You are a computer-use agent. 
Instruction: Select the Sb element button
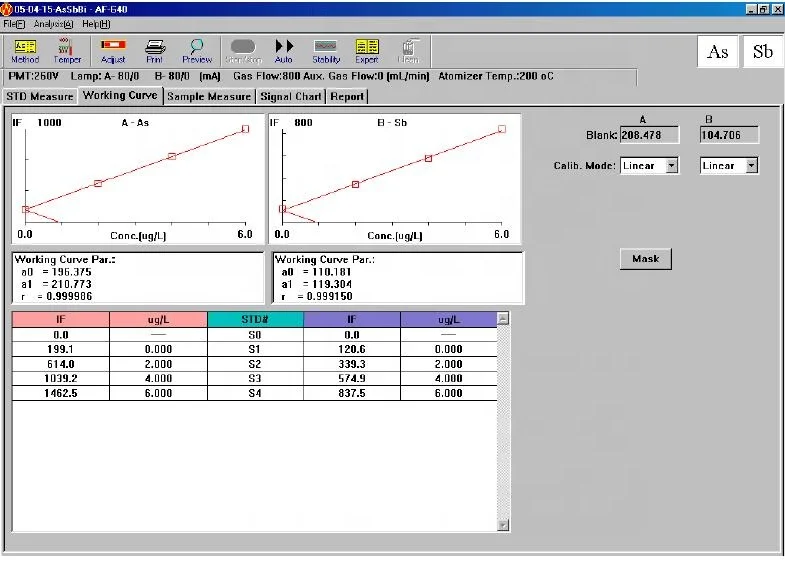coord(762,52)
